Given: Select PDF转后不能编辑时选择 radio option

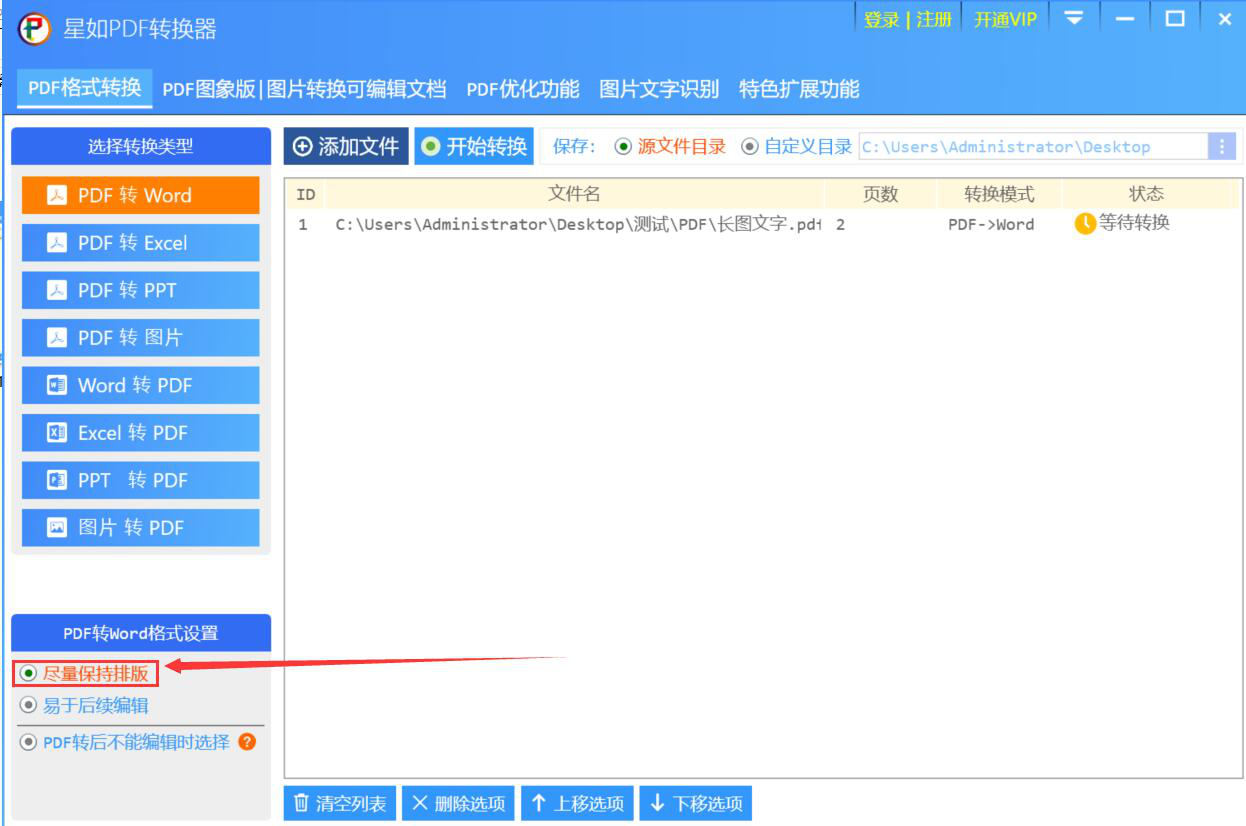Looking at the screenshot, I should click(x=125, y=742).
